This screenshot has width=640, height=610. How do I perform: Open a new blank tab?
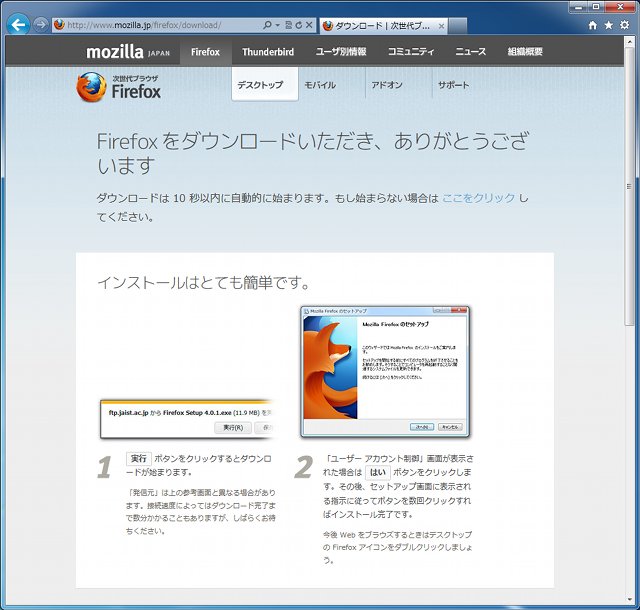click(458, 26)
